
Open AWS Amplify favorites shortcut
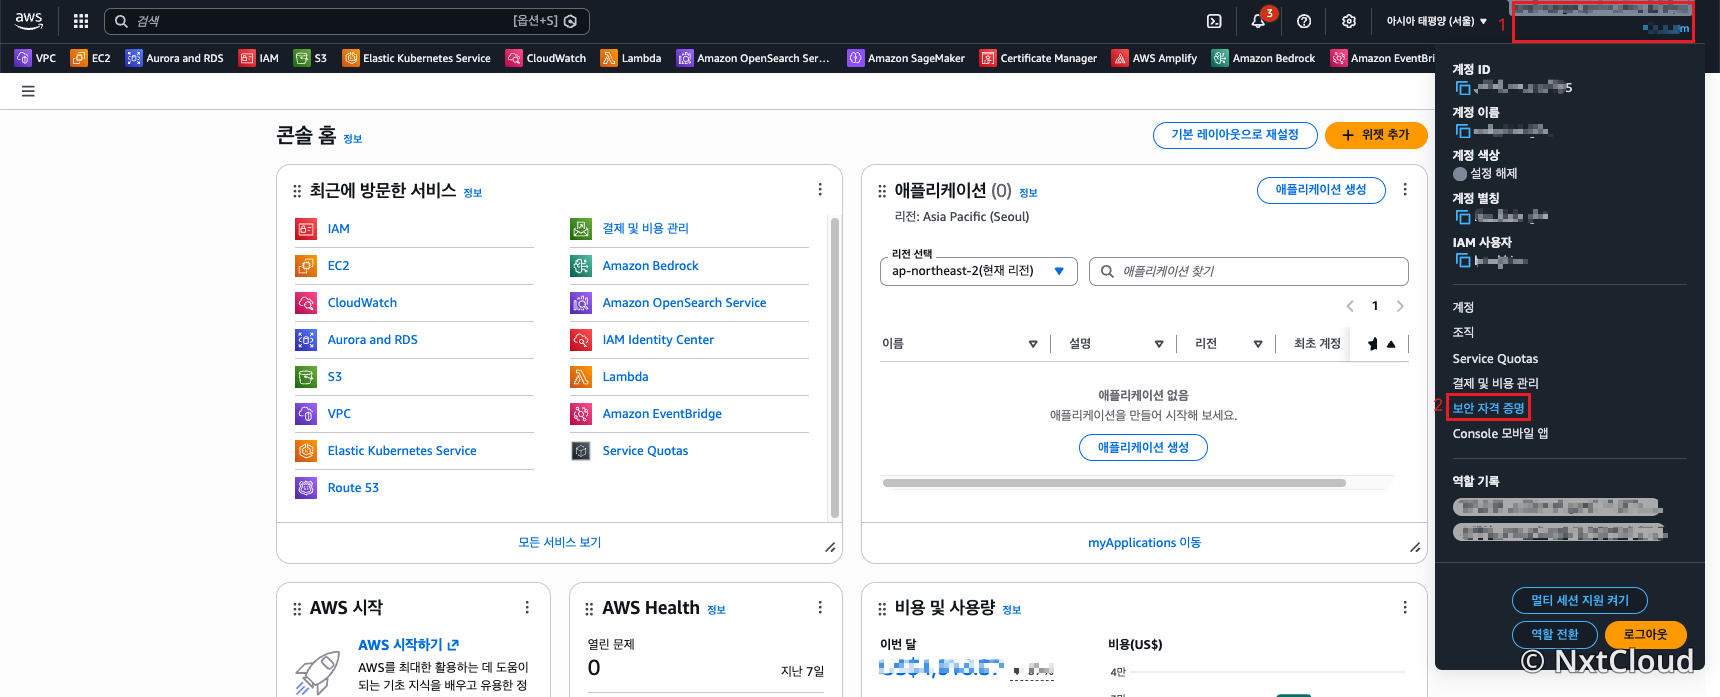pyautogui.click(x=1154, y=58)
